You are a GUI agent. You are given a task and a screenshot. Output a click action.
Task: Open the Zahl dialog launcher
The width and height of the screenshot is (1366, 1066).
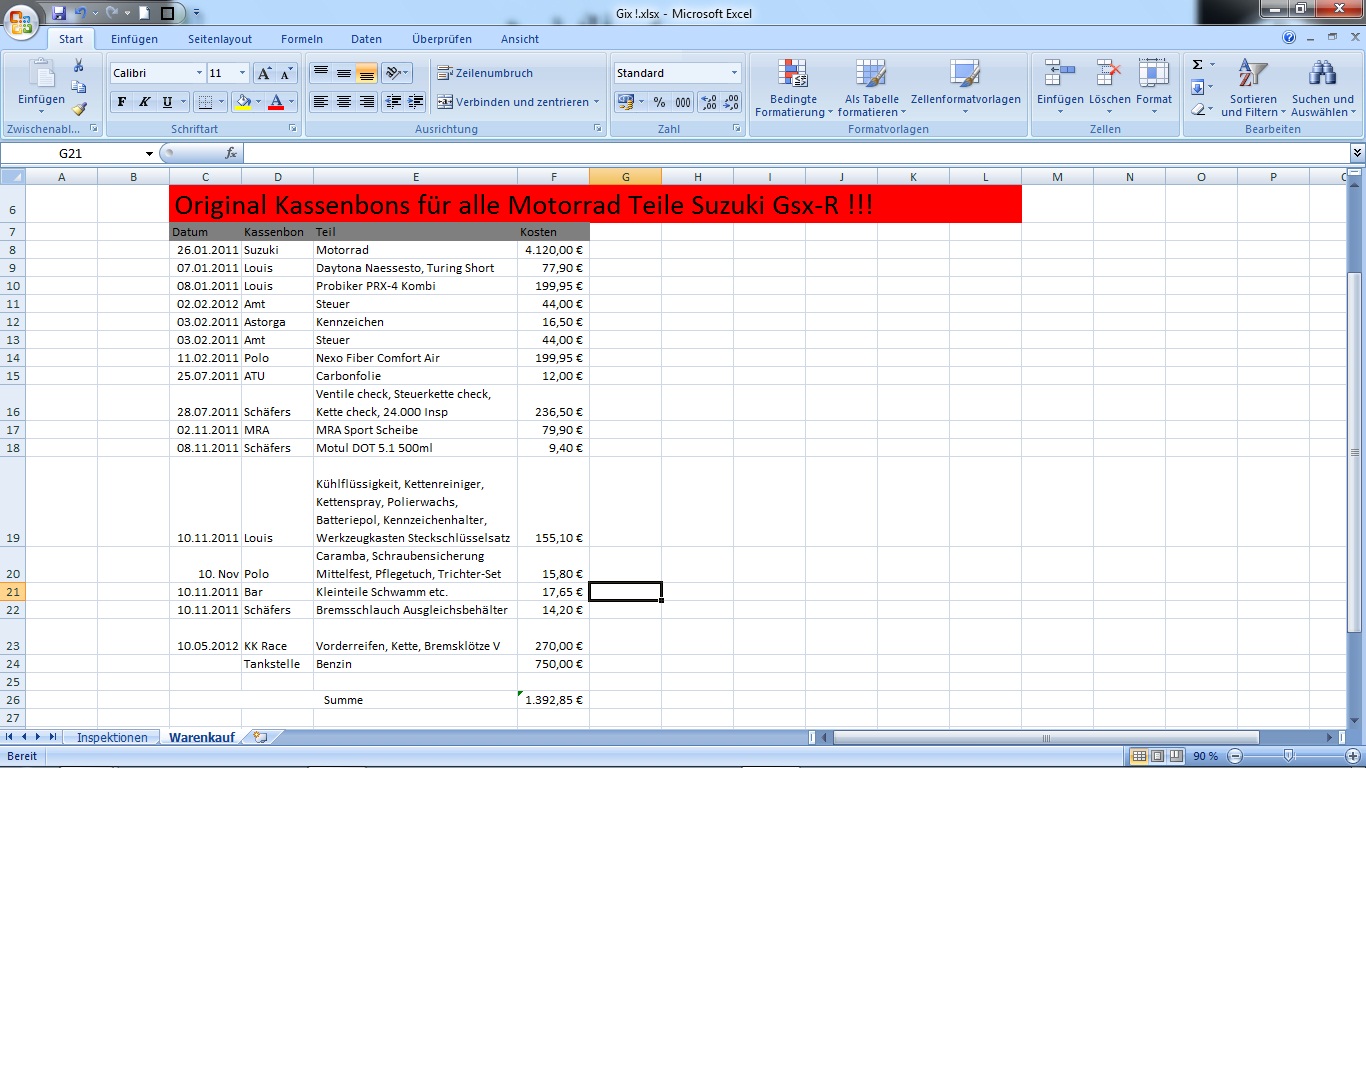click(x=736, y=129)
